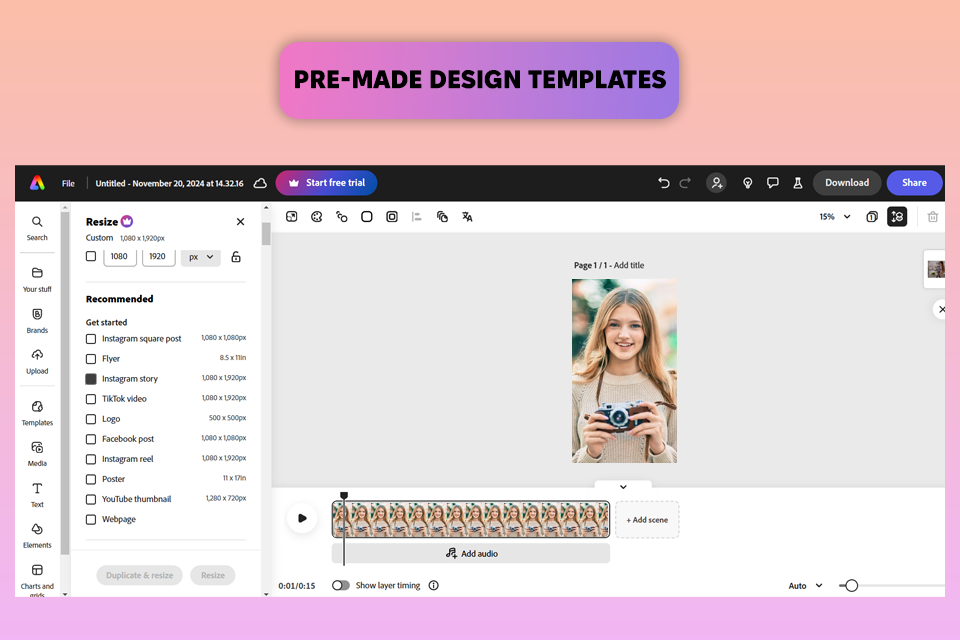Click the width field showing 1080
The height and width of the screenshot is (640, 960).
tap(119, 257)
